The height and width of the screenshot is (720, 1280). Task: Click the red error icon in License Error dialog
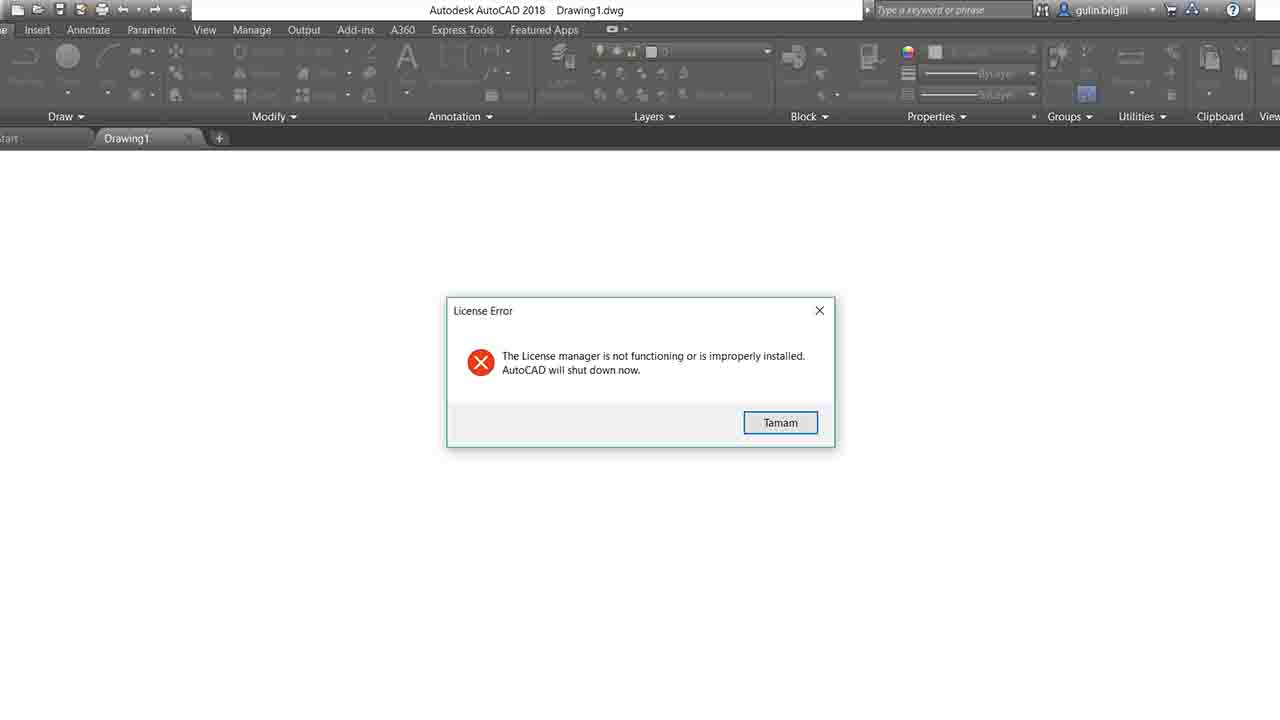click(481, 363)
